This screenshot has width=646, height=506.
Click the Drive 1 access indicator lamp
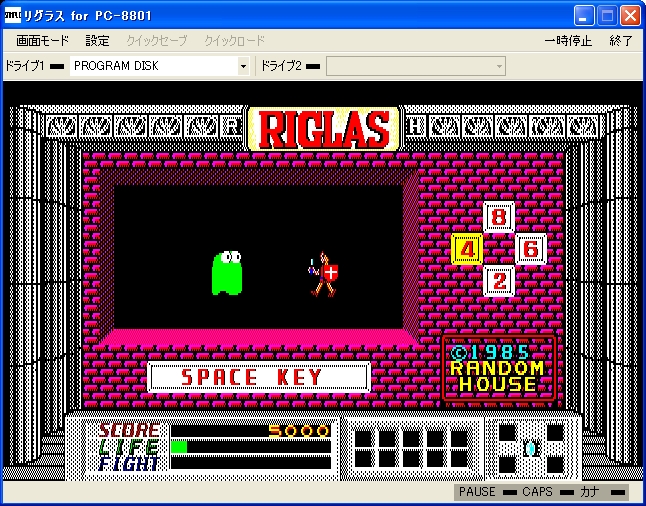pos(57,66)
